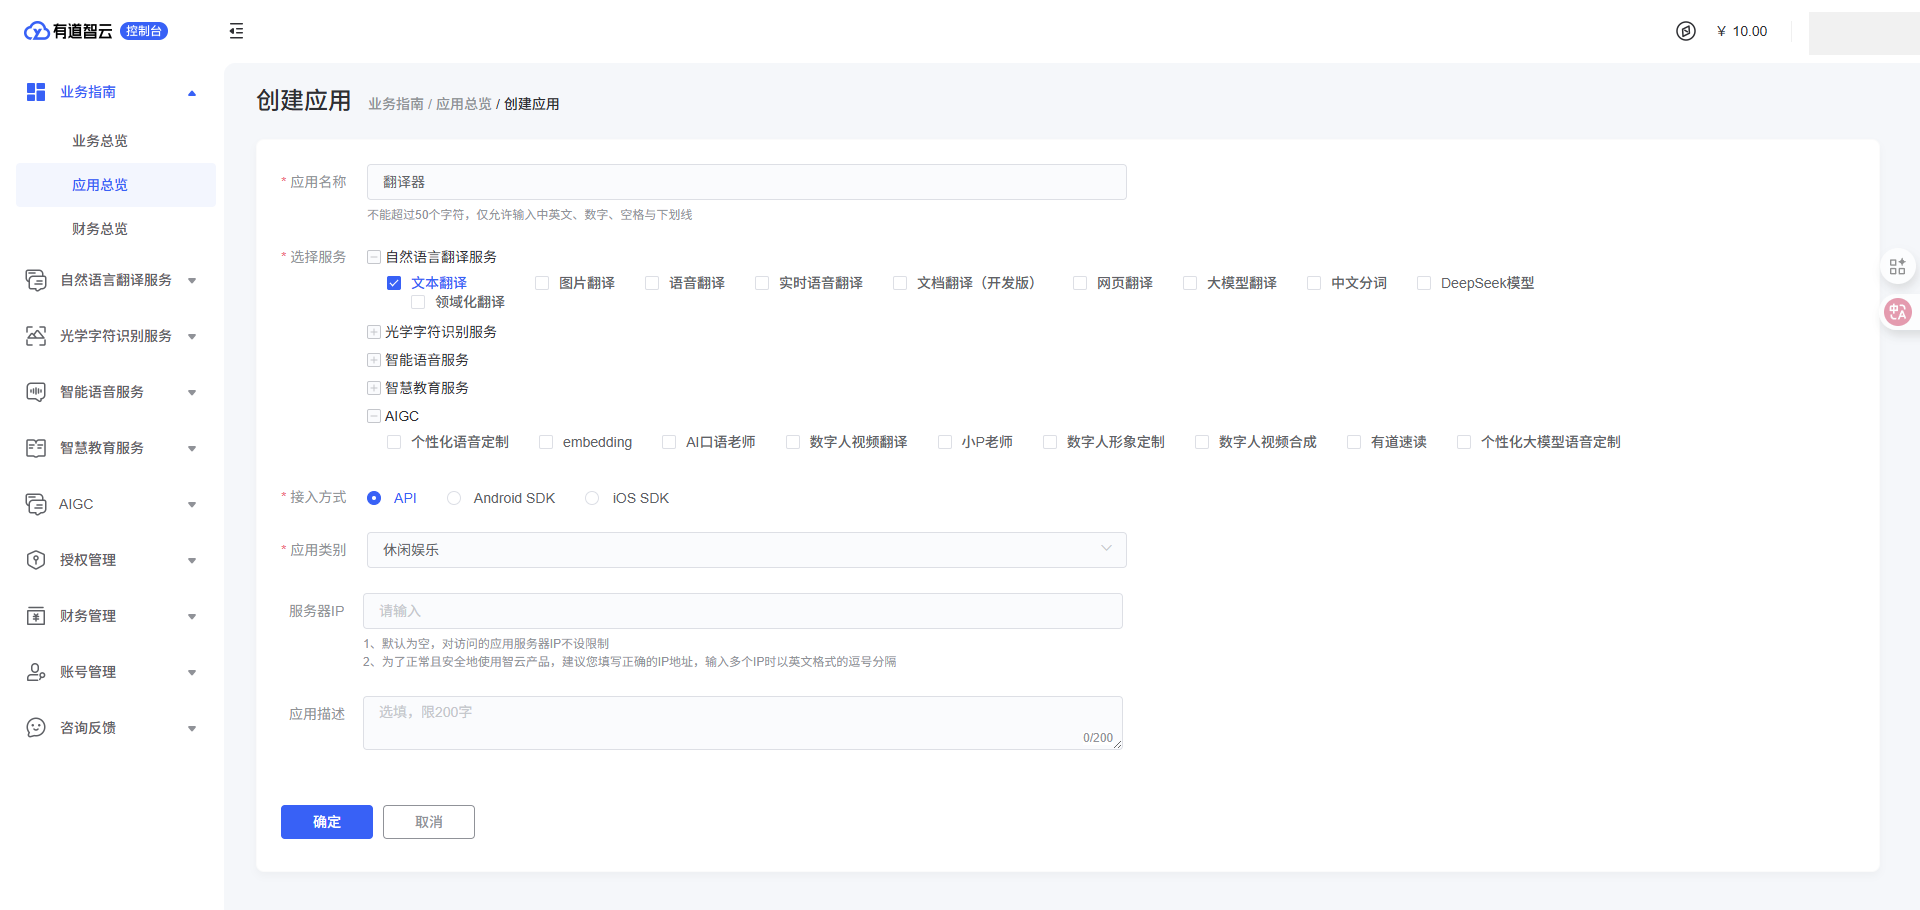The image size is (1920, 910).
Task: Click the 应用描述 text area
Action: pos(742,722)
